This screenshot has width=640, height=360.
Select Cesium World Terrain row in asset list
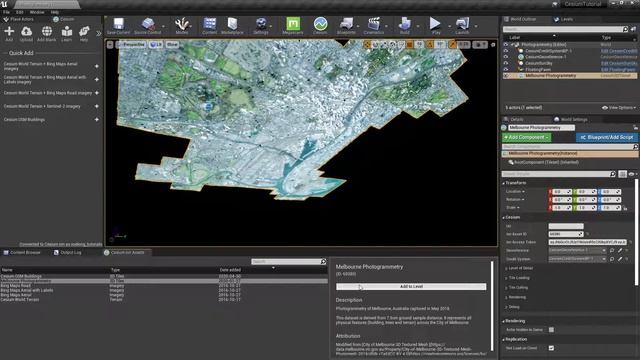pyautogui.click(x=163, y=300)
